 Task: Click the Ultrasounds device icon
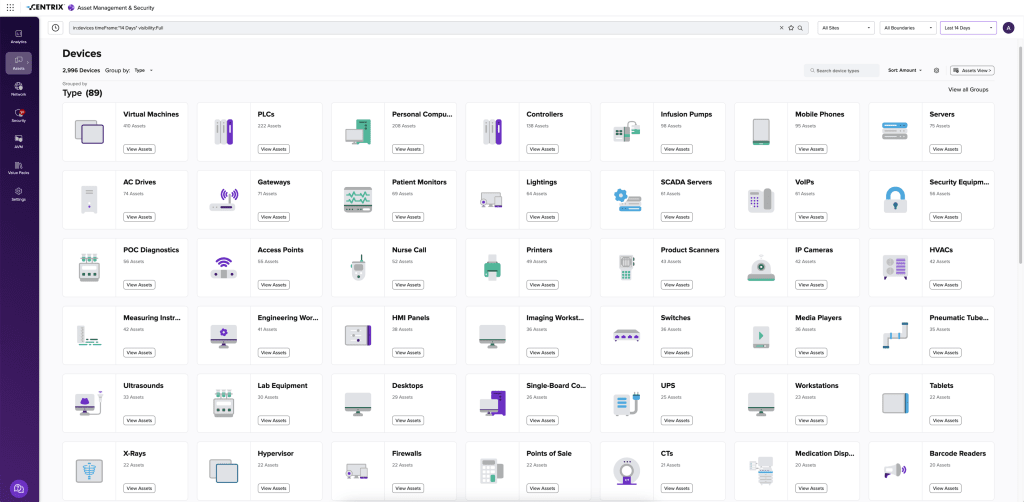89,403
